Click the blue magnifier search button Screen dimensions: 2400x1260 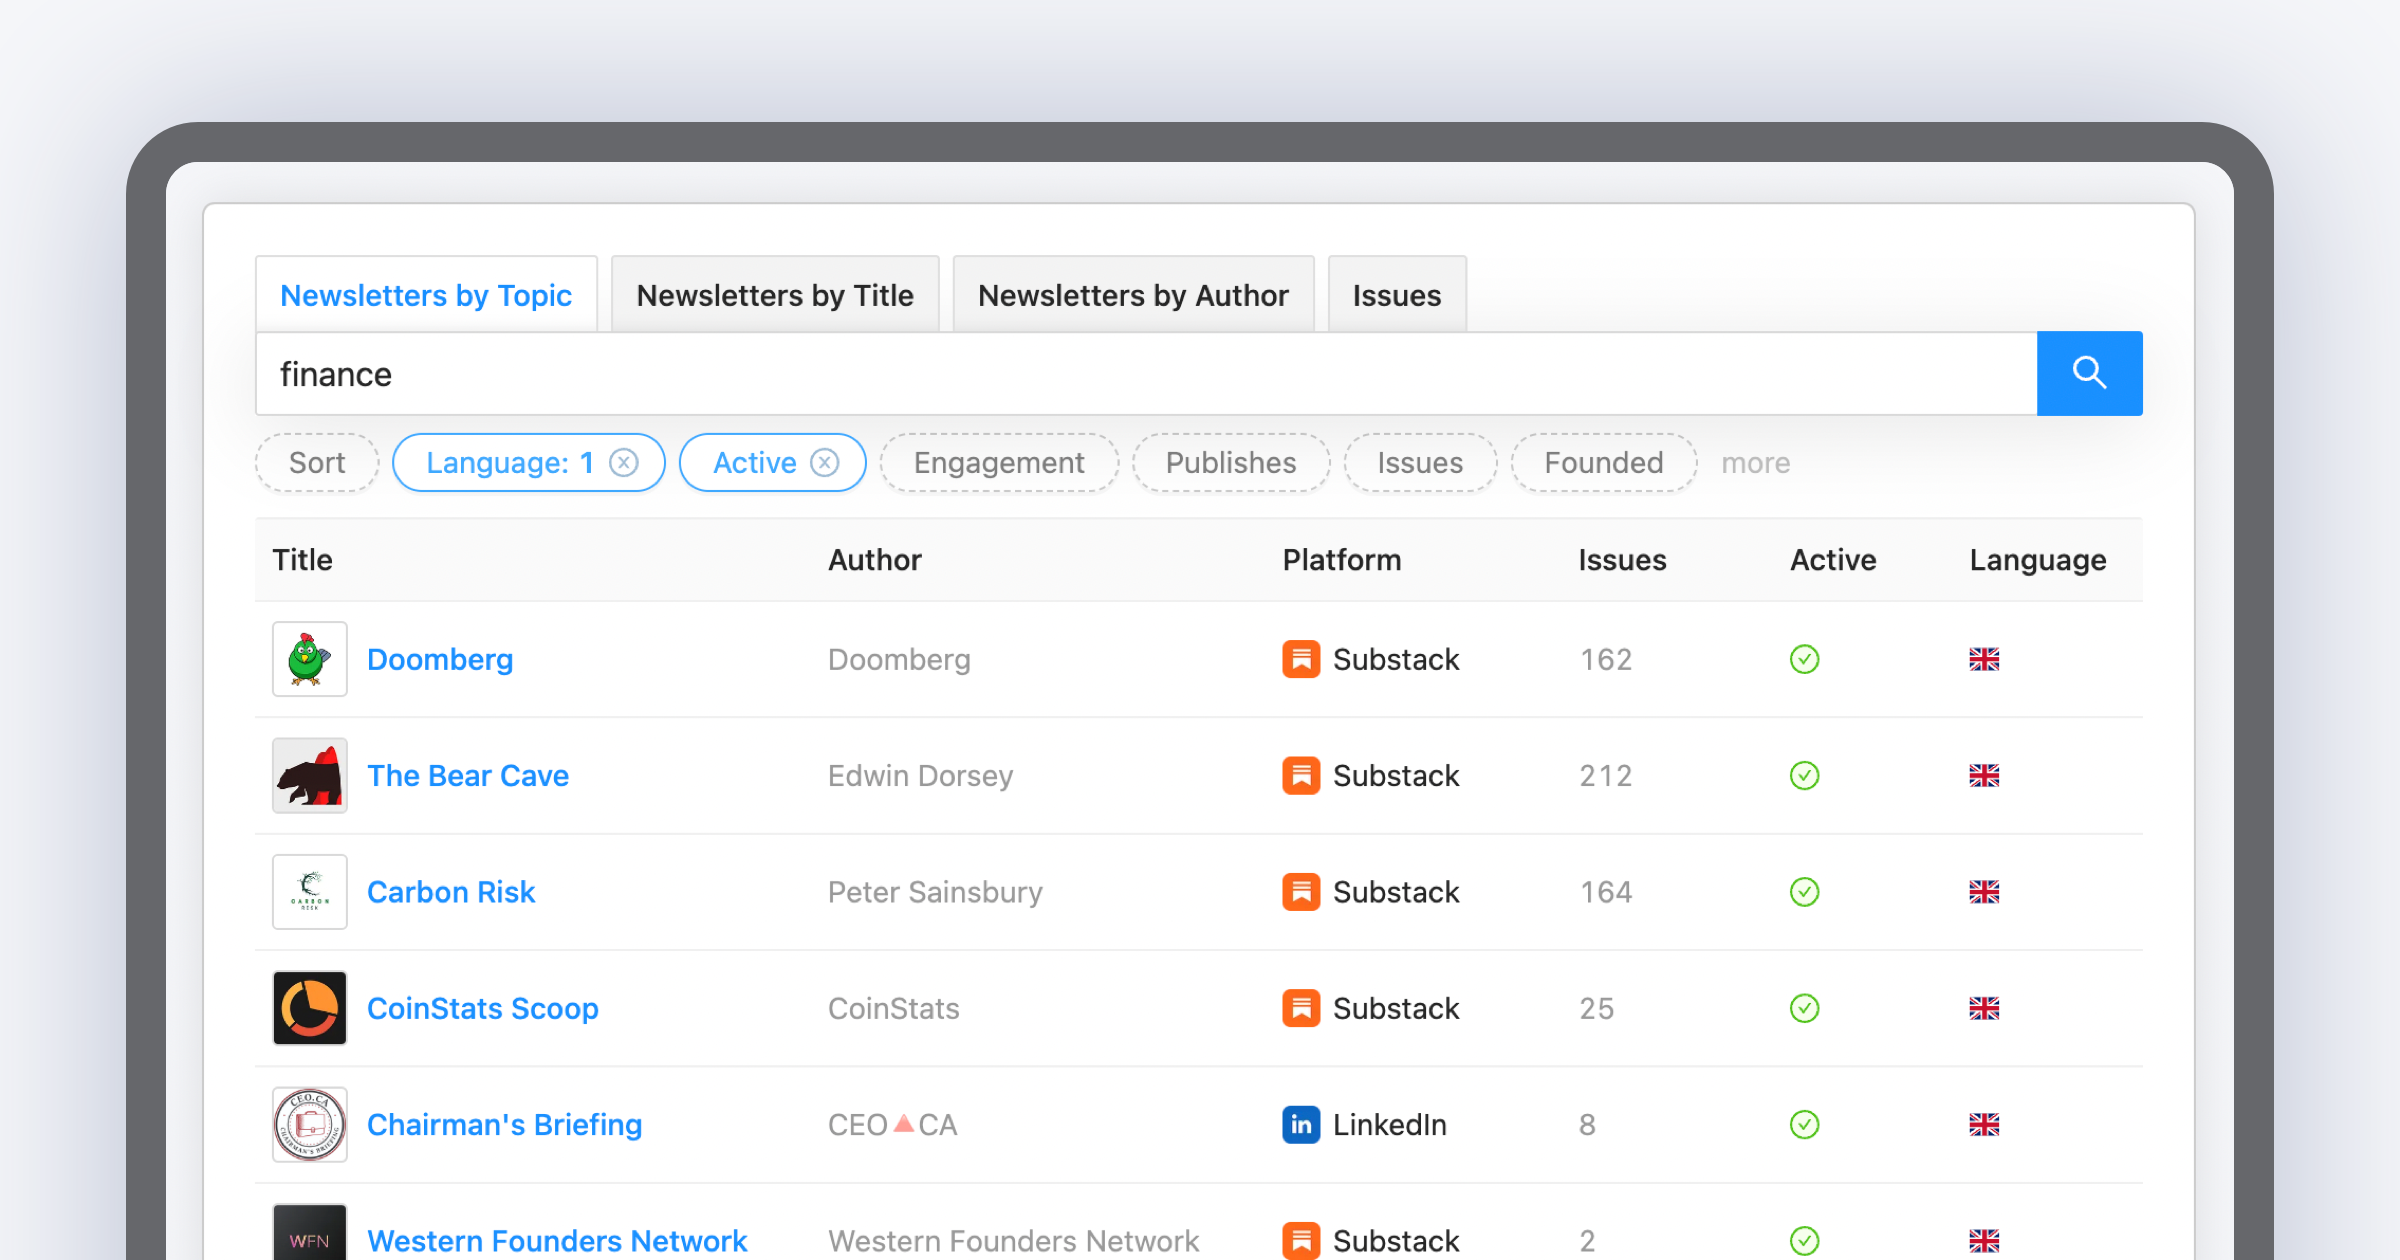pyautogui.click(x=2089, y=373)
